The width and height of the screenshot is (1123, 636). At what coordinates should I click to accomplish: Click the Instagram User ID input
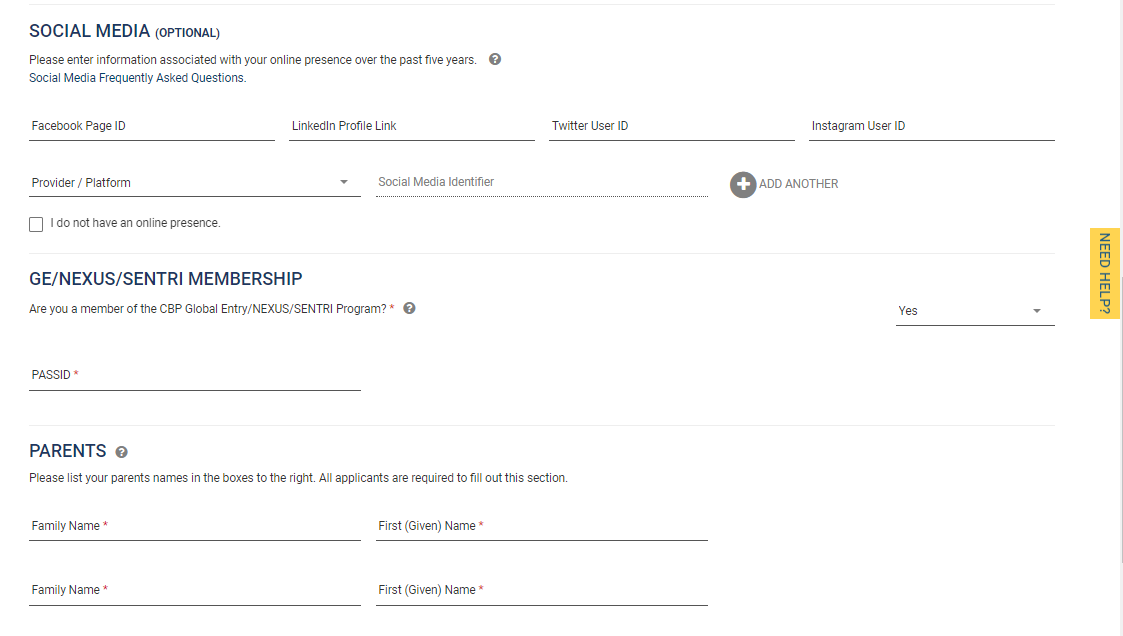931,127
